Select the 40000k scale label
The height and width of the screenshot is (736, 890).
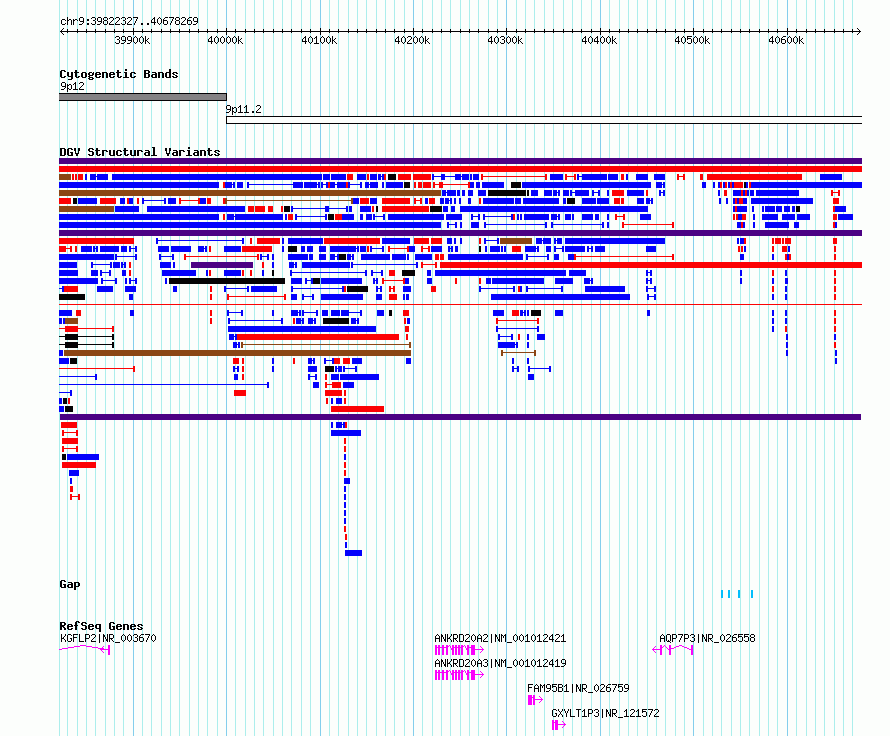pos(225,40)
